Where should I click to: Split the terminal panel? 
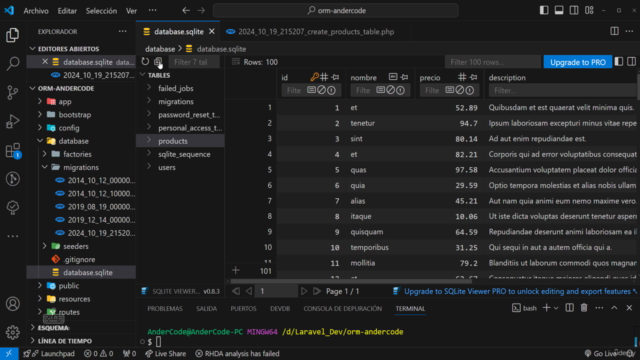pyautogui.click(x=569, y=308)
